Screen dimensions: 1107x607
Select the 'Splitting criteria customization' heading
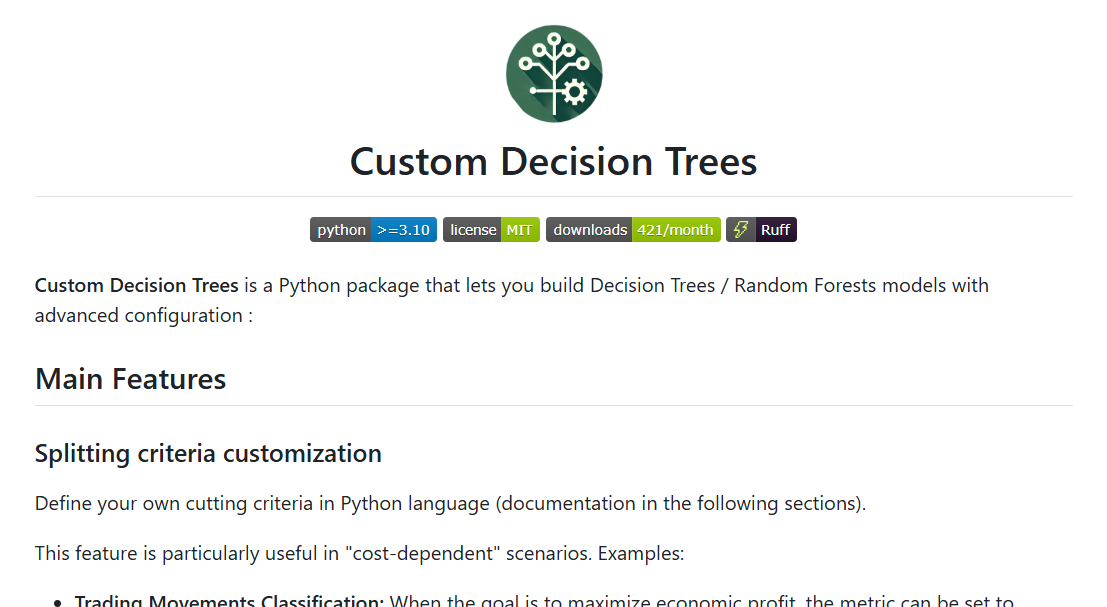click(x=208, y=453)
